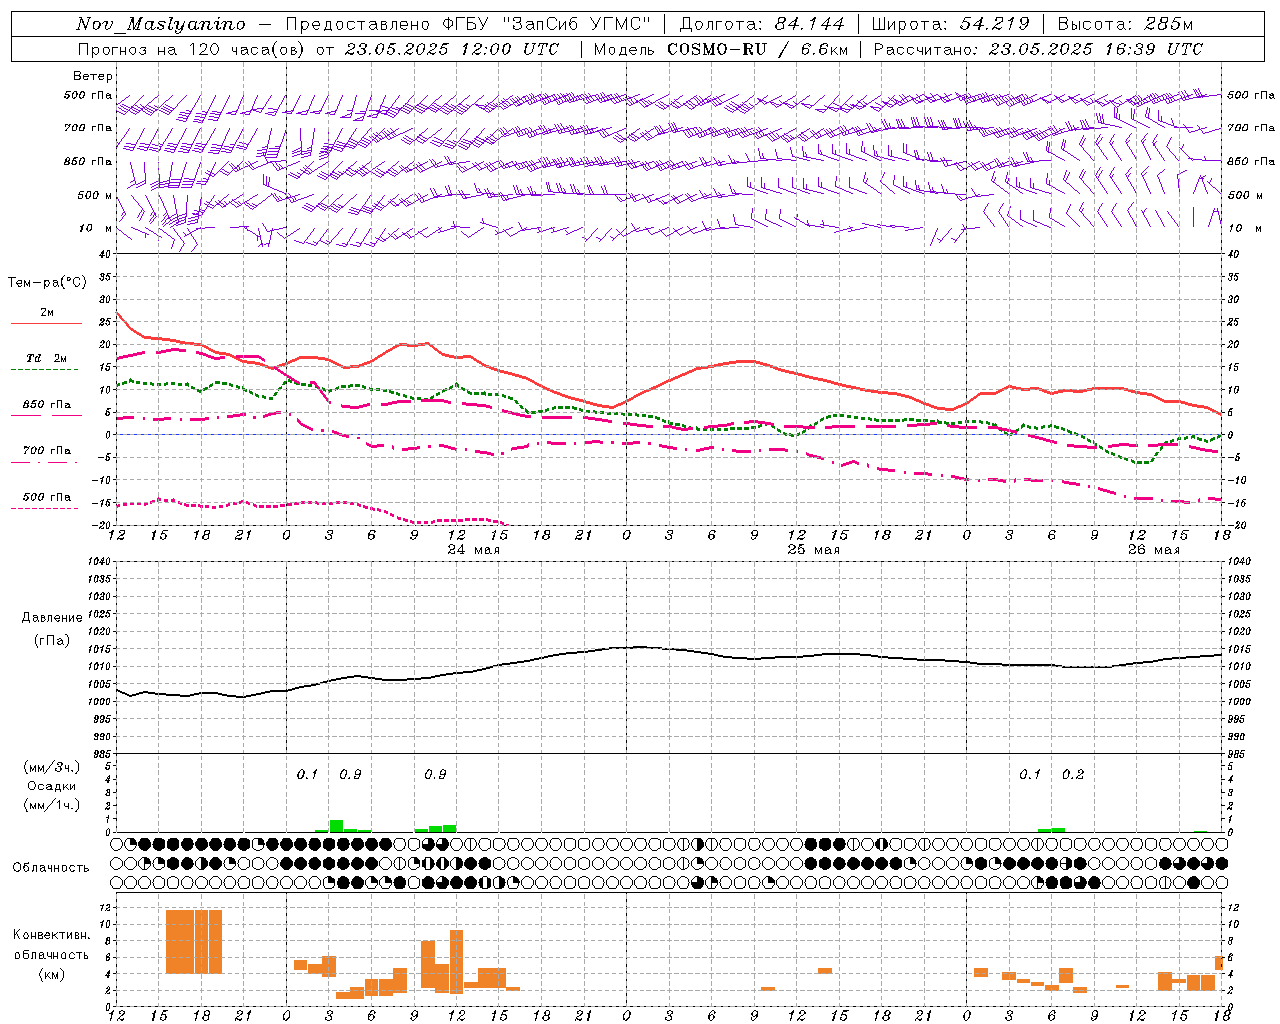Select the 0.2 precipitation amount value
Image resolution: width=1280 pixels, height=1024 pixels.
pos(1073,774)
